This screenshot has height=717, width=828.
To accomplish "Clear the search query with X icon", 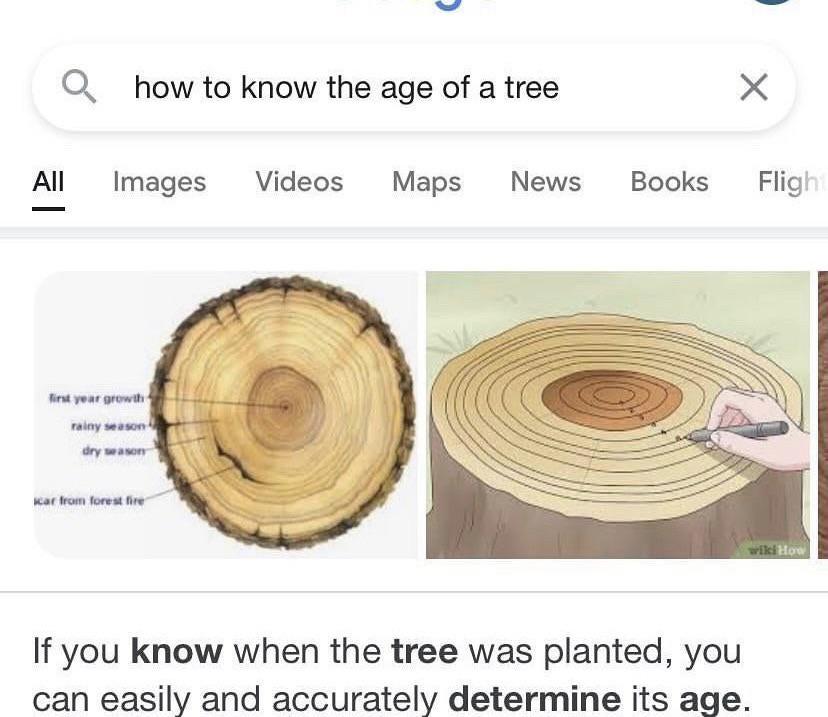I will [x=754, y=87].
